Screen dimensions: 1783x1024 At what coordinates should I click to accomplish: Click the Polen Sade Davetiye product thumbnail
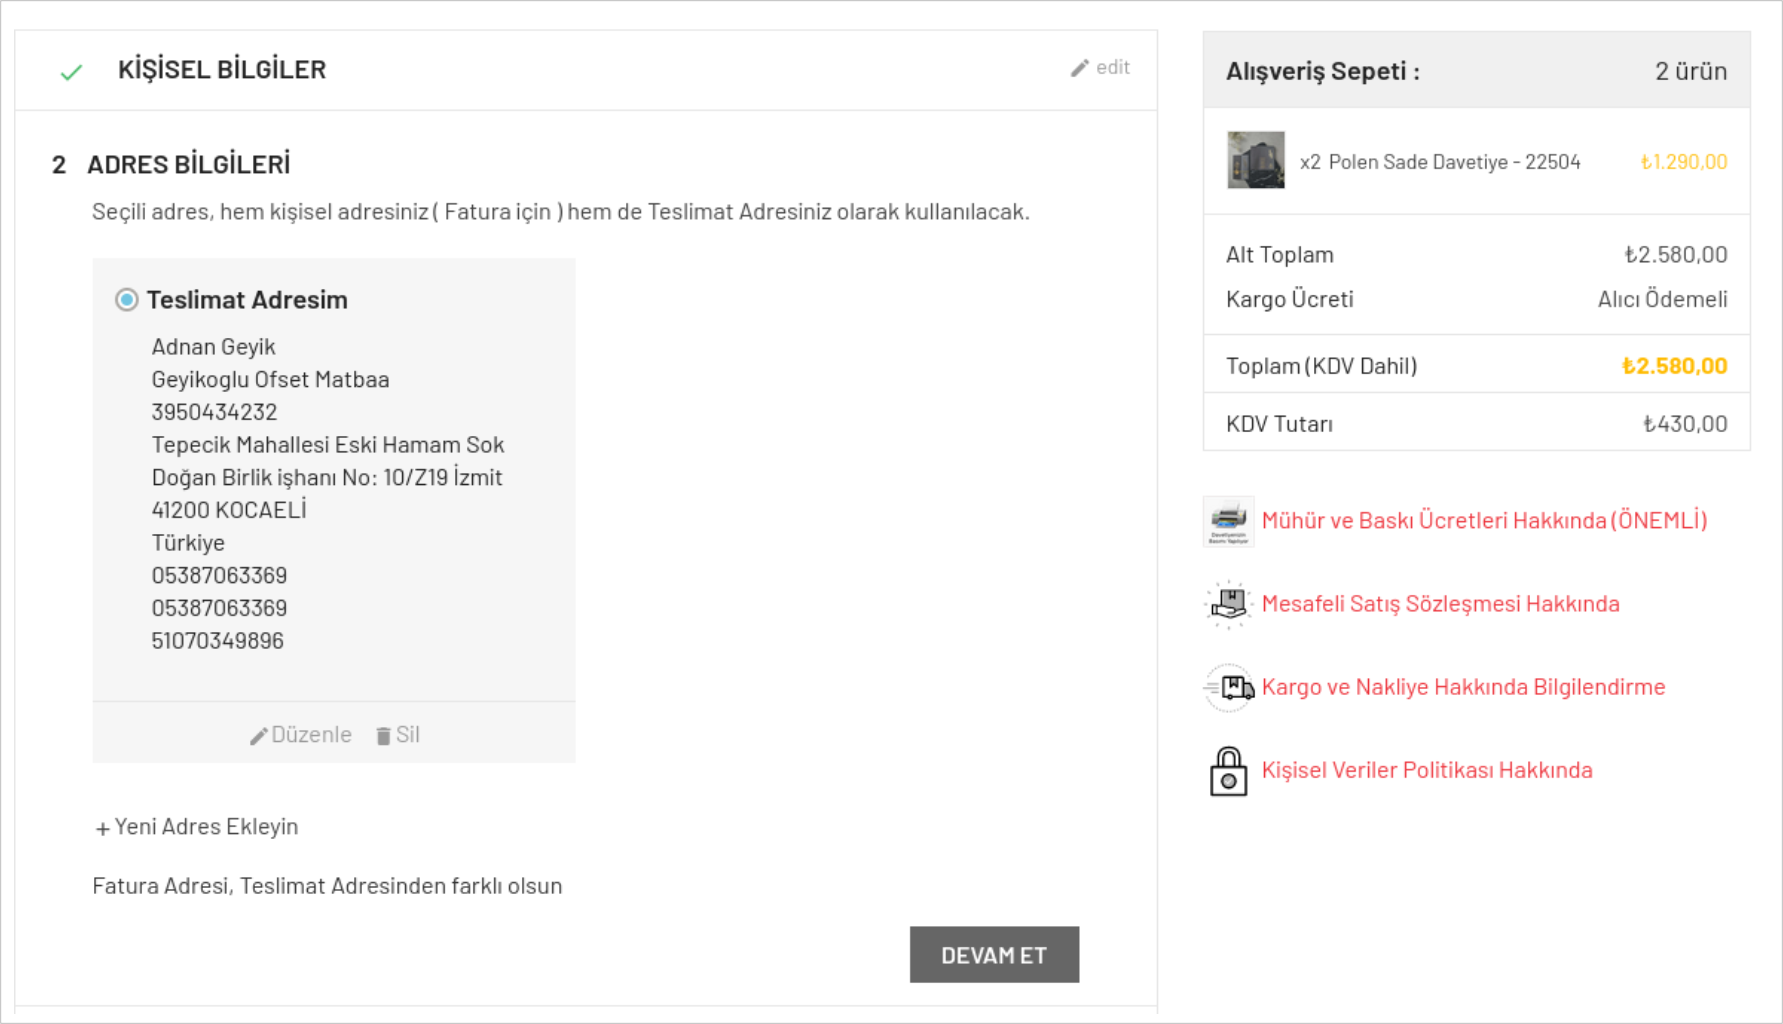click(x=1256, y=160)
